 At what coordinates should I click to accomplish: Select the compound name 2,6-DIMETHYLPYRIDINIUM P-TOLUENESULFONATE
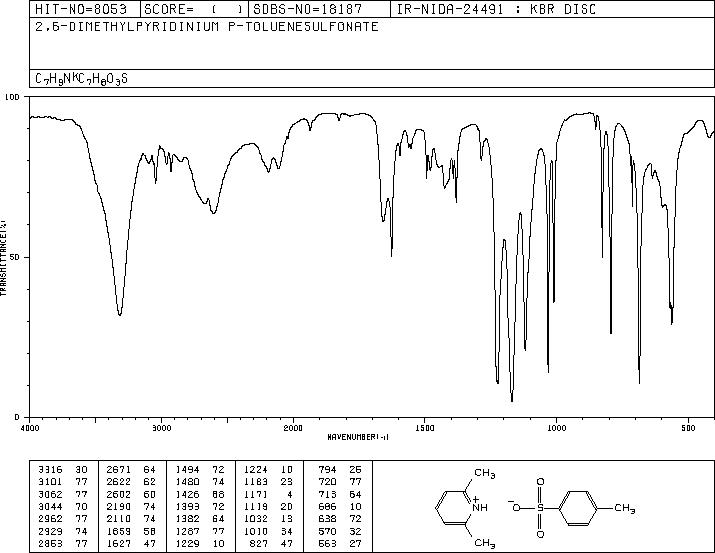(207, 27)
